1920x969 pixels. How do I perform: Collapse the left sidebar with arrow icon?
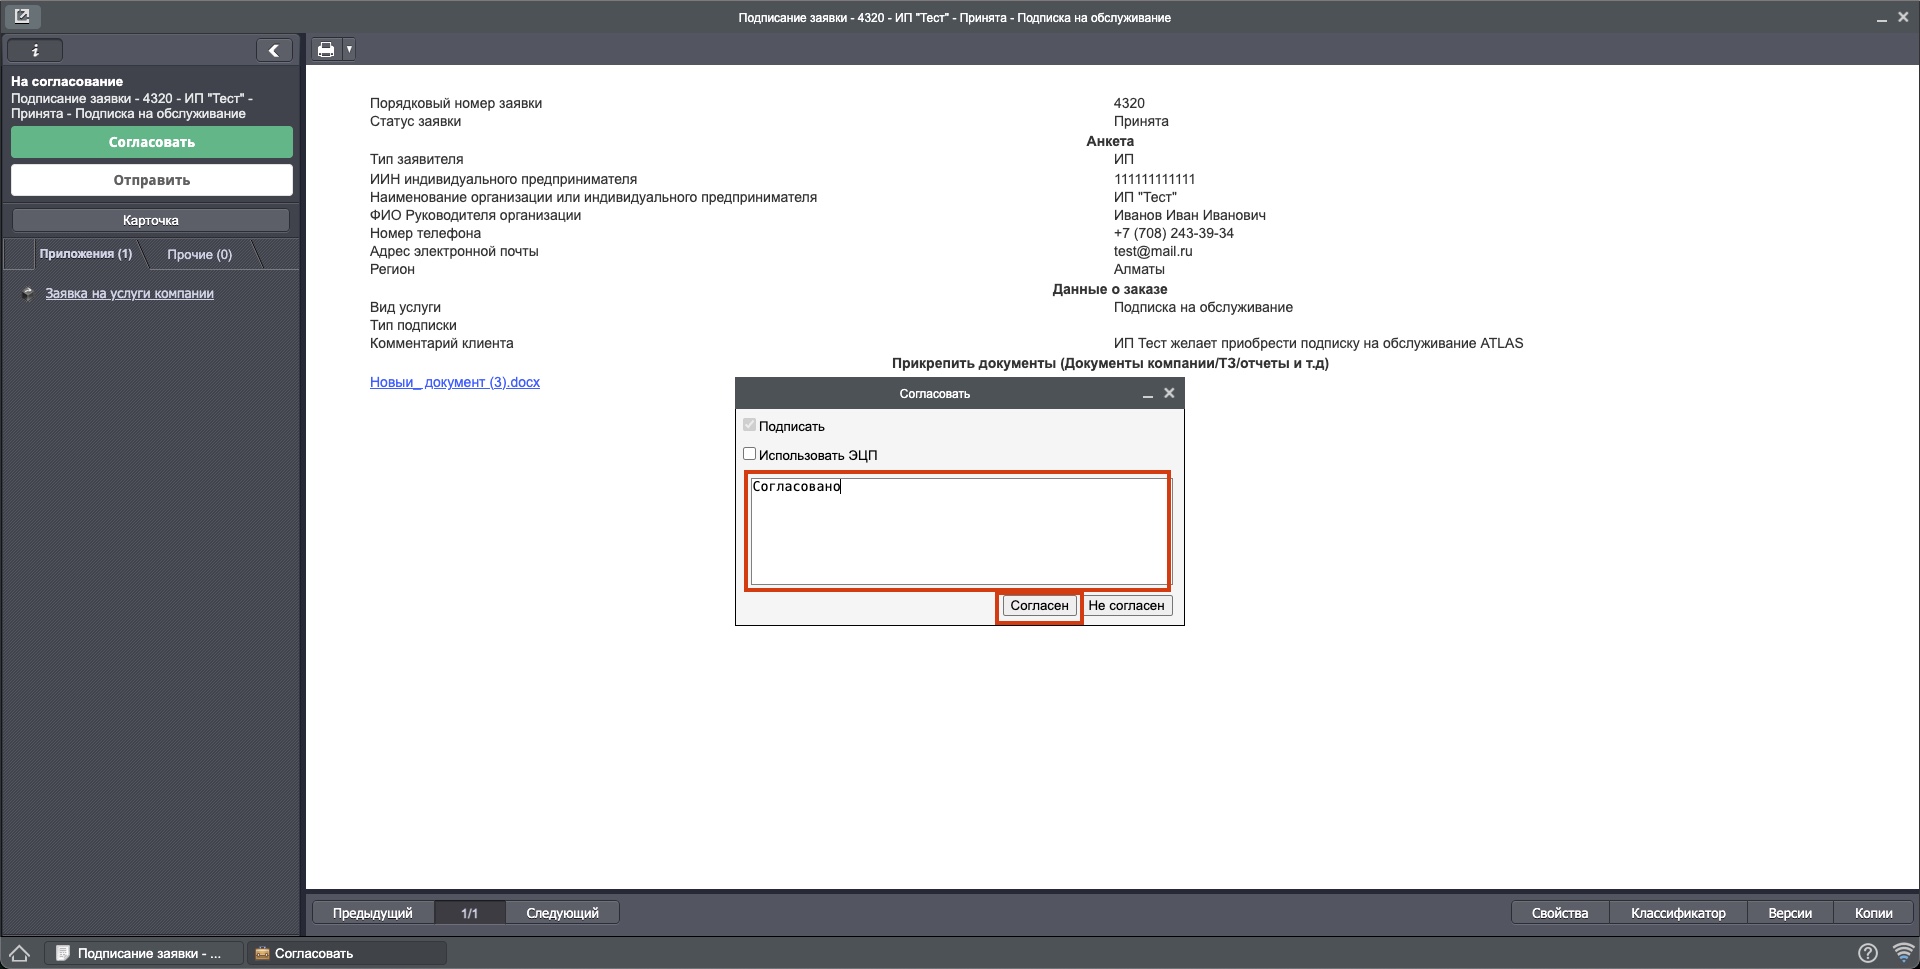273,50
